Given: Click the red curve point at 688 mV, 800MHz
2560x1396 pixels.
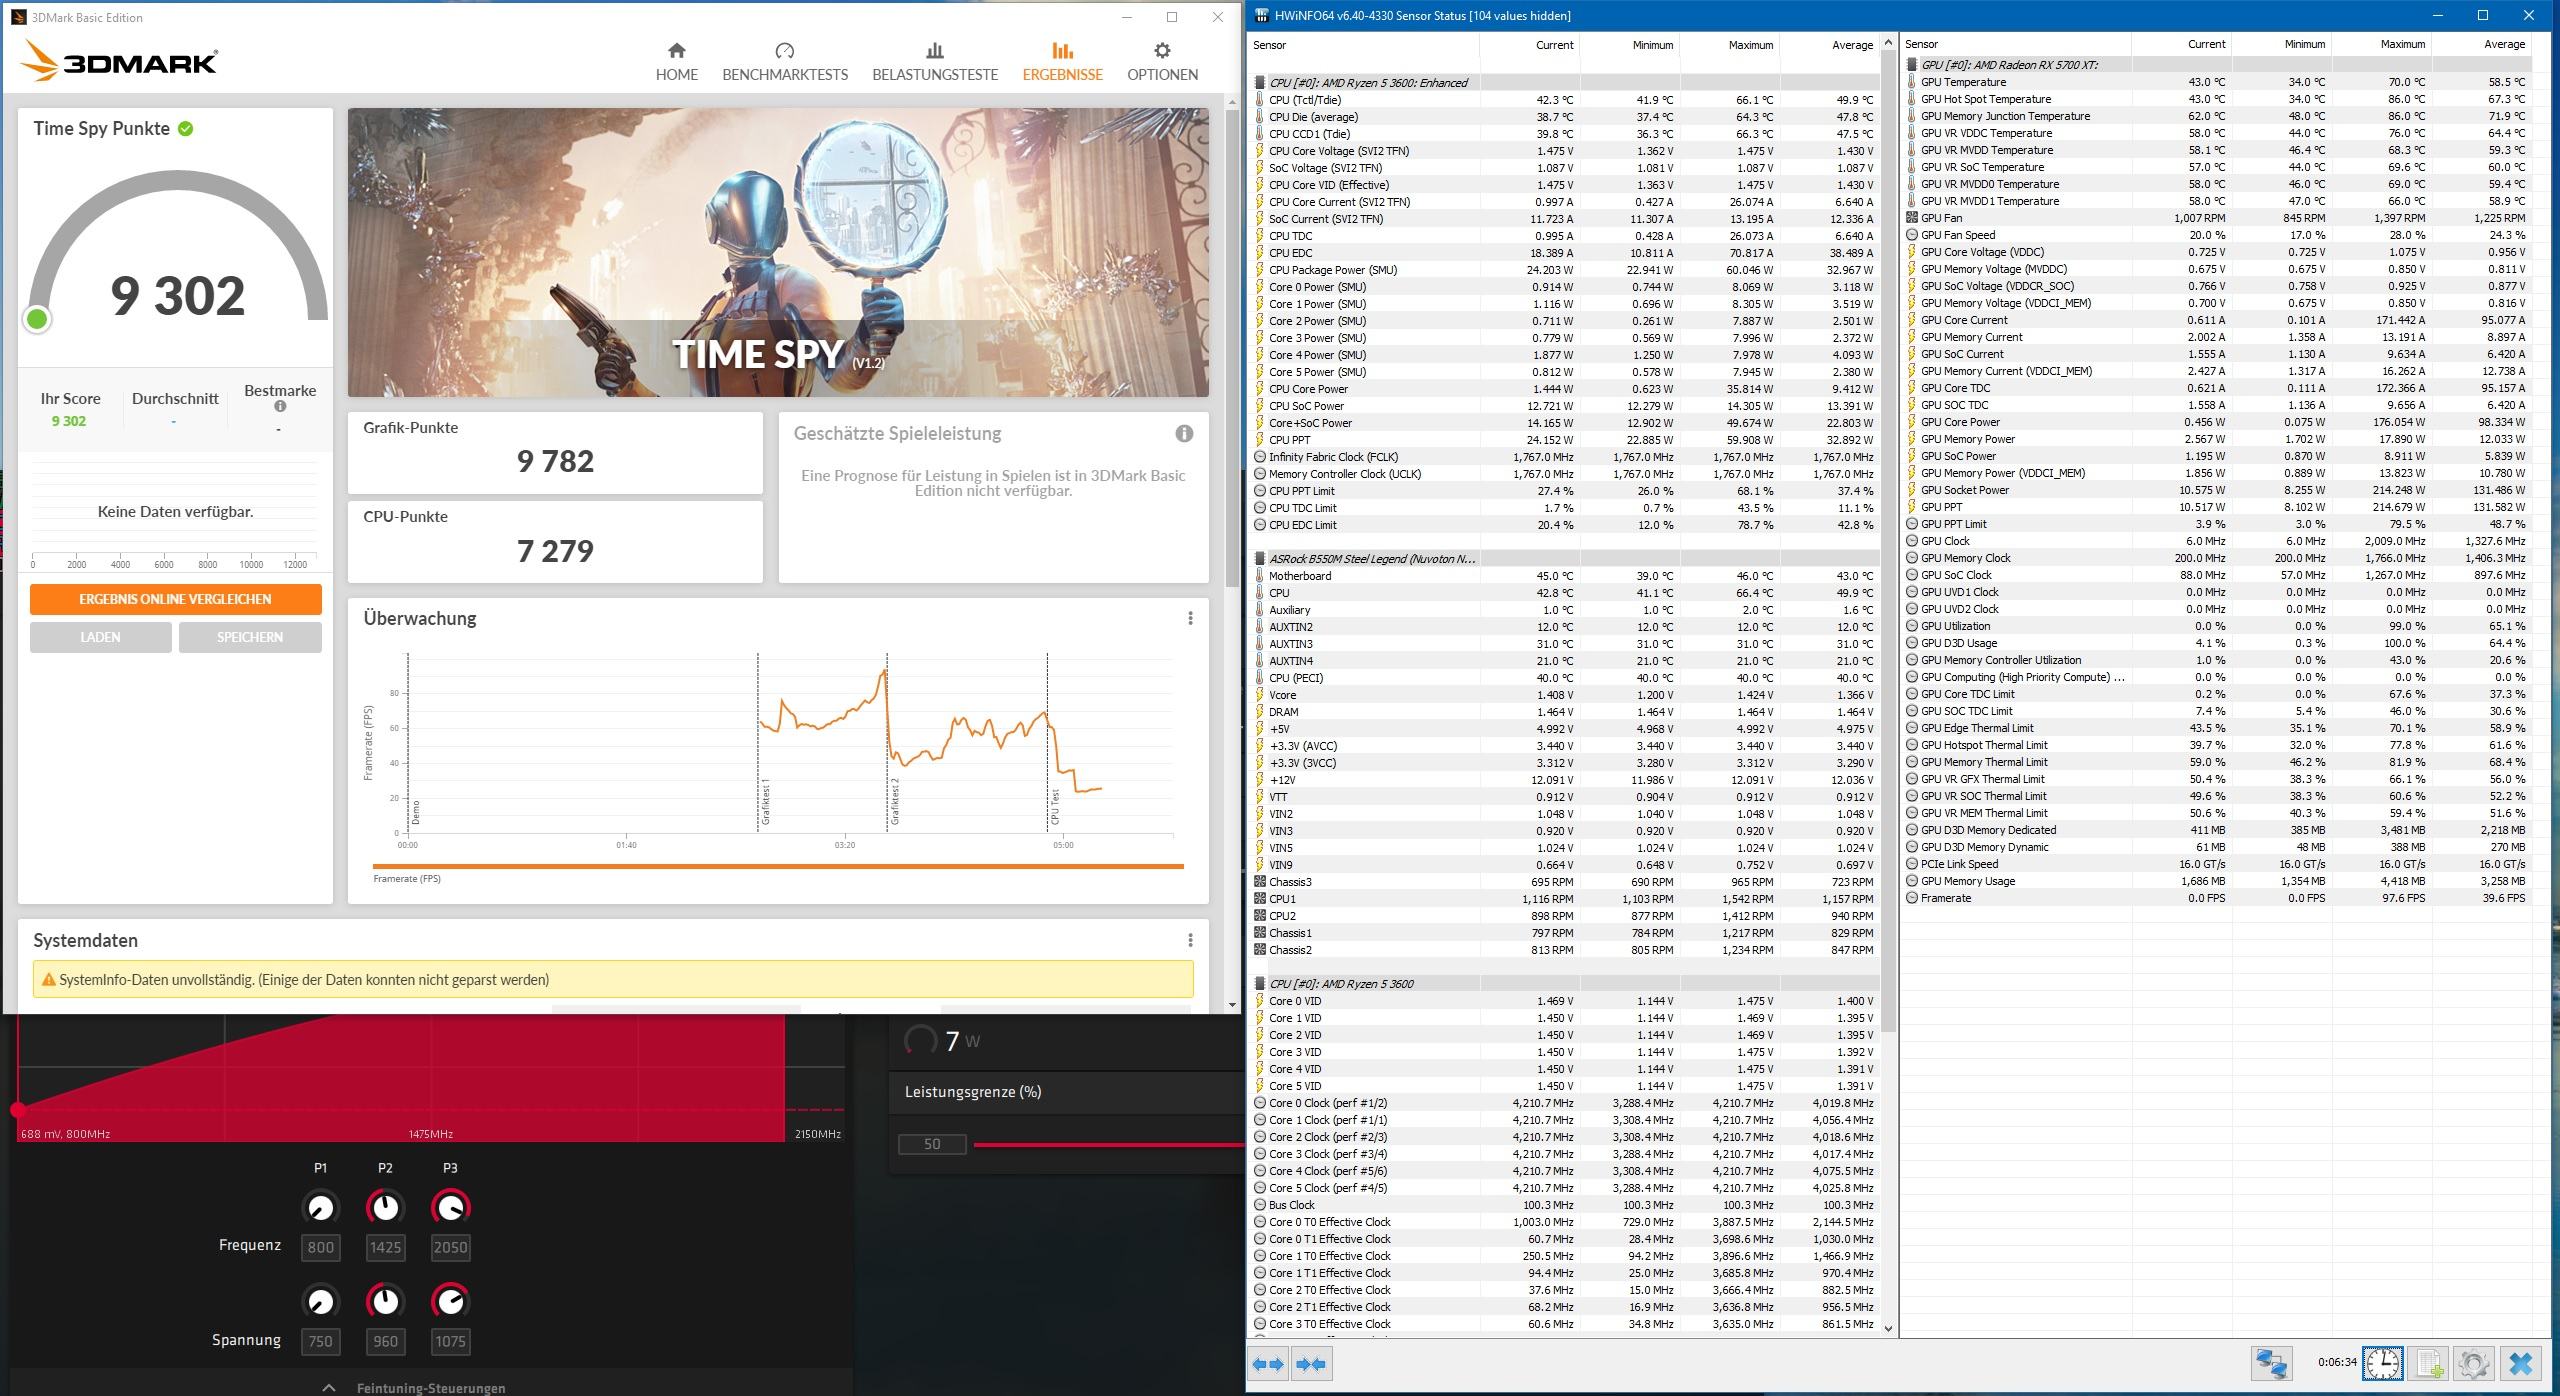Looking at the screenshot, I should click(18, 1110).
